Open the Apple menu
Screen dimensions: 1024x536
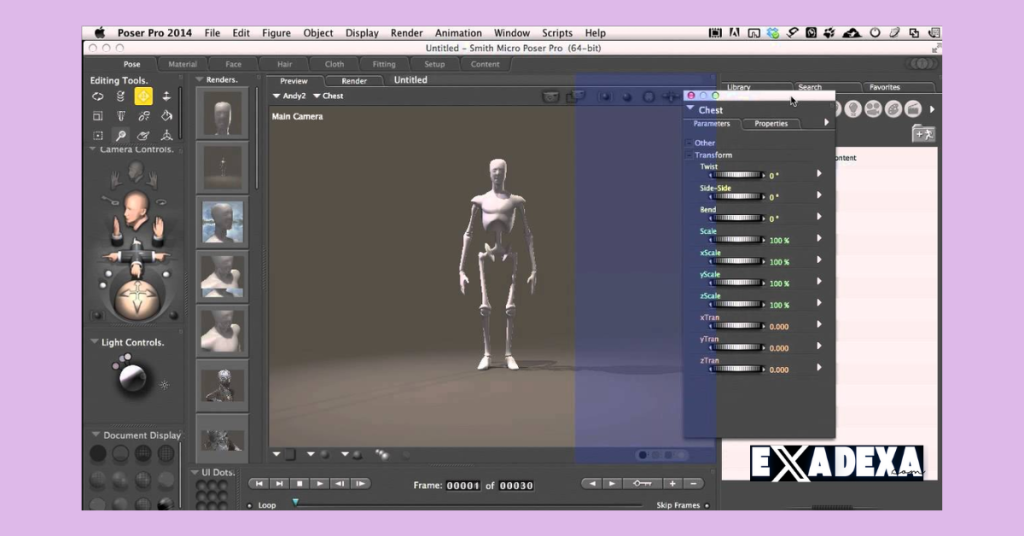point(99,33)
